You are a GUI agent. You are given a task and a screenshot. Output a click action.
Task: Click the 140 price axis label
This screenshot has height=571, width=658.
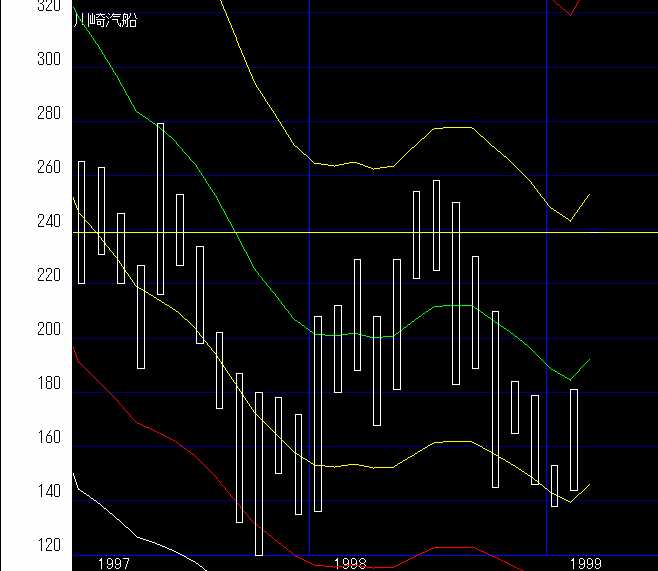48,492
